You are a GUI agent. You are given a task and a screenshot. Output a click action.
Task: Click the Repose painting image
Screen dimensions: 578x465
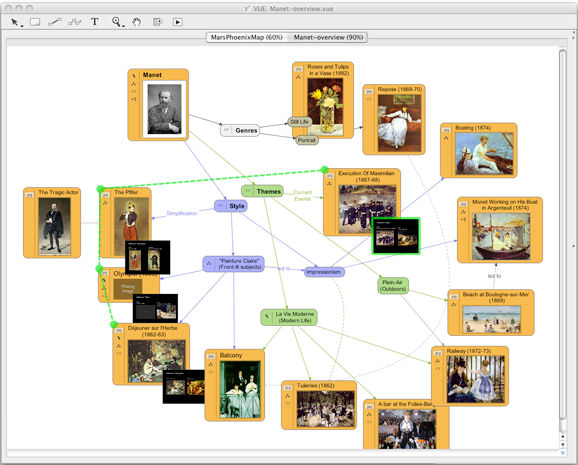(399, 123)
